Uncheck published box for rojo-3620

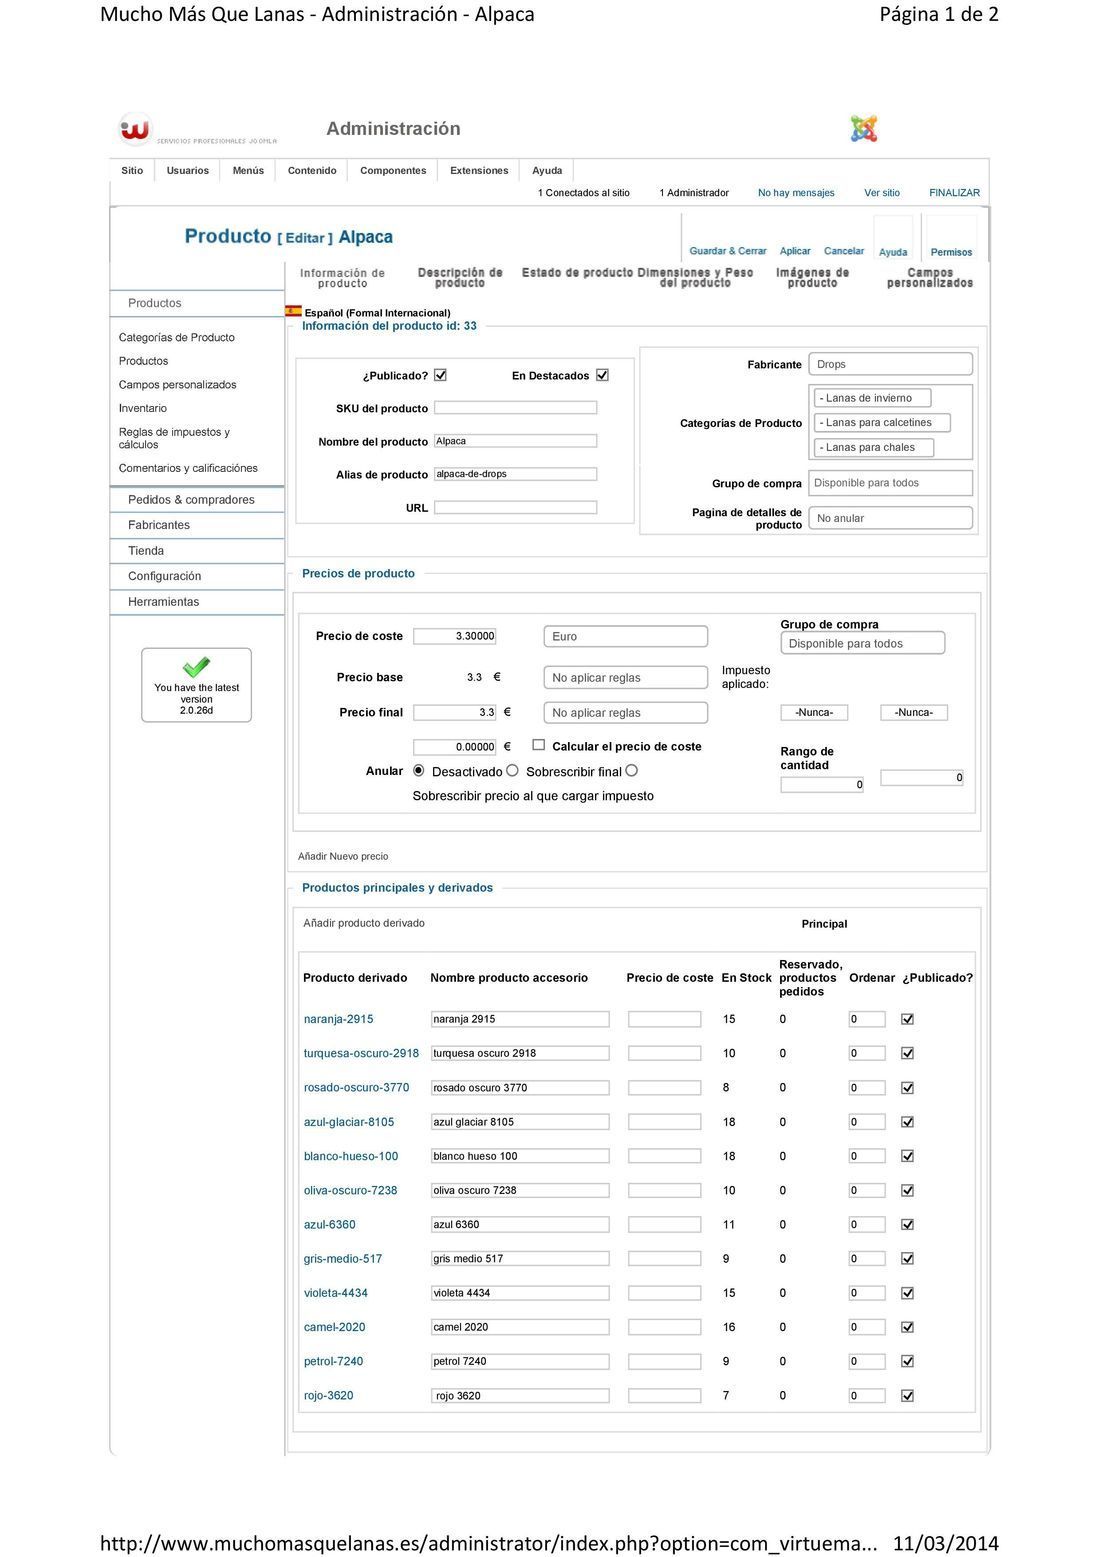click(908, 1395)
